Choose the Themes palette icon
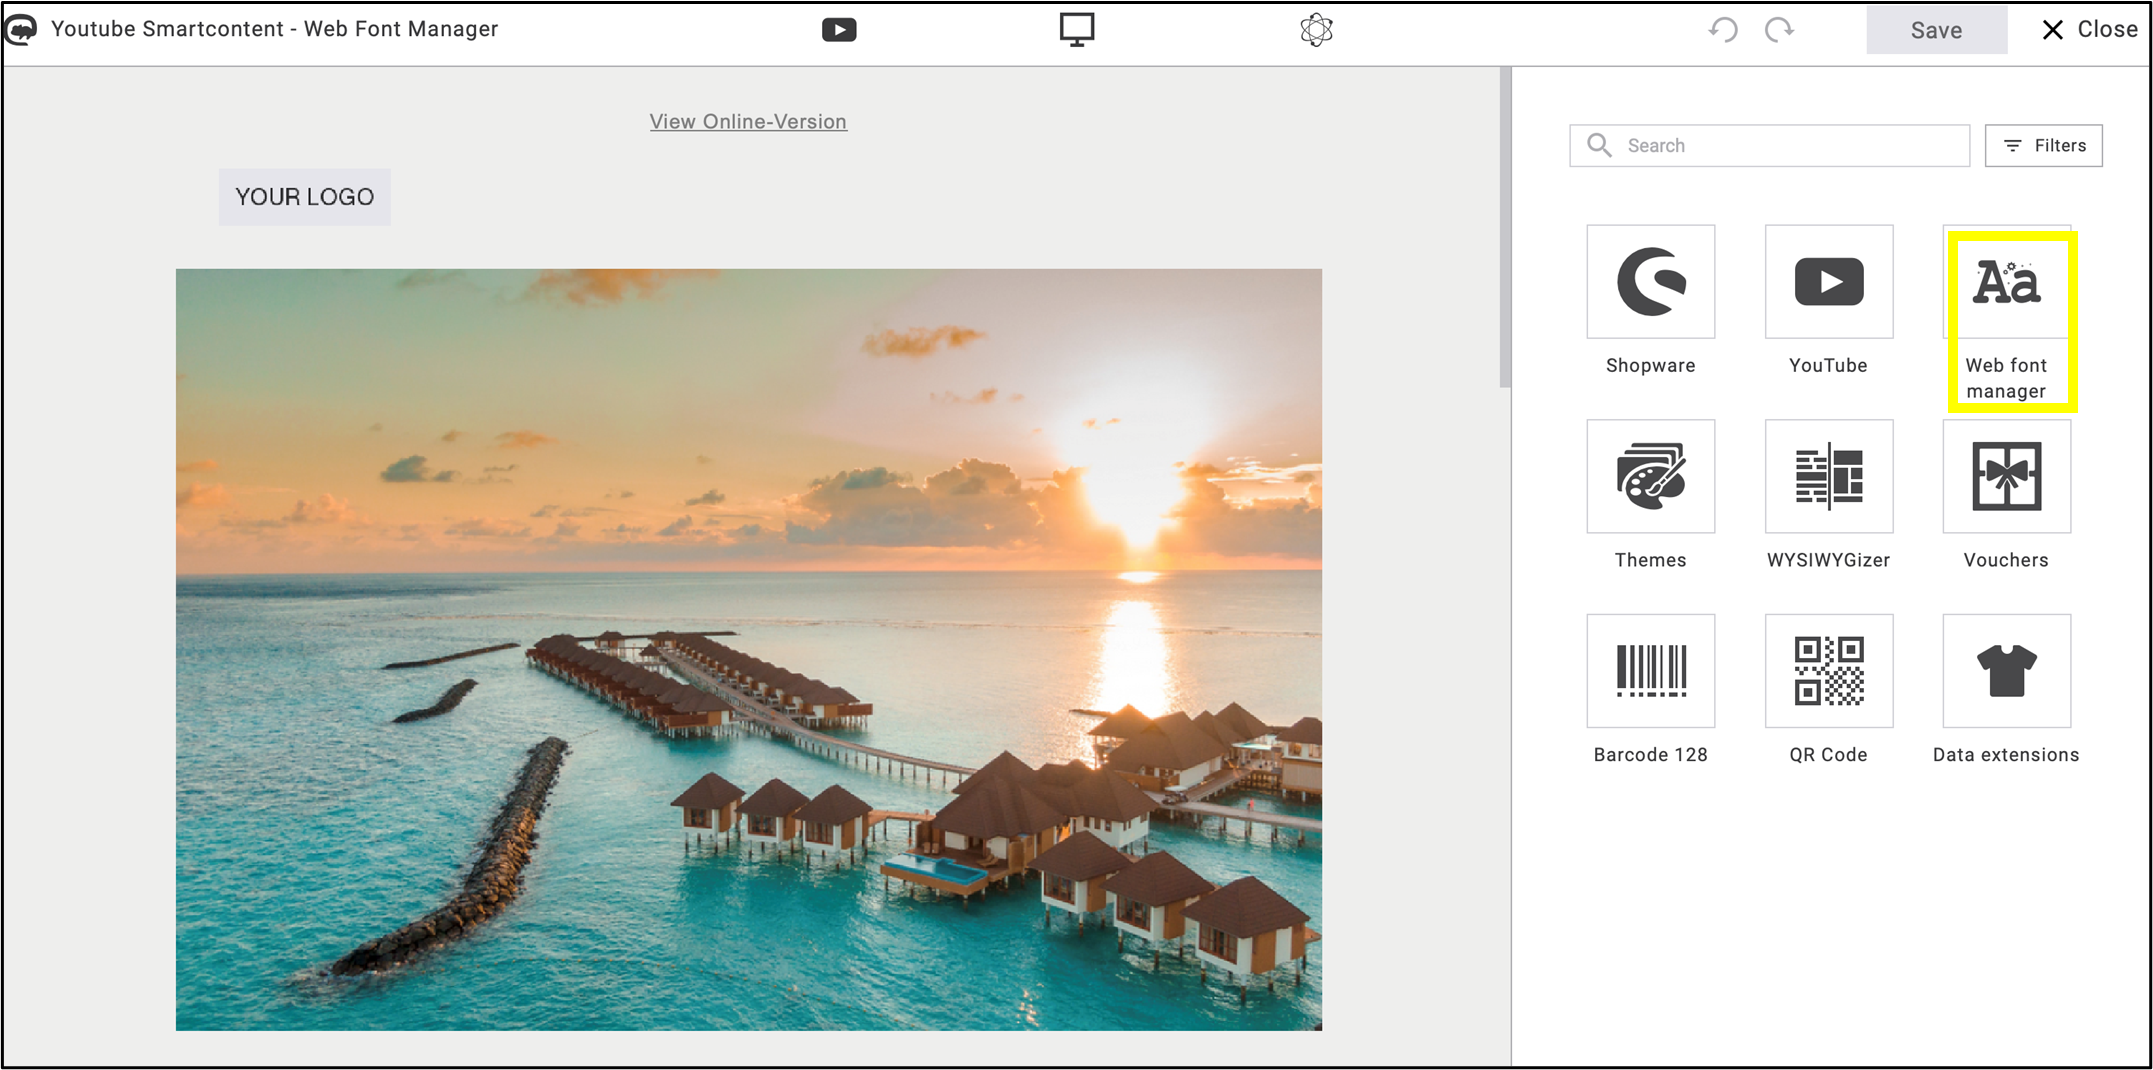Viewport: 2153px width, 1070px height. (1650, 476)
